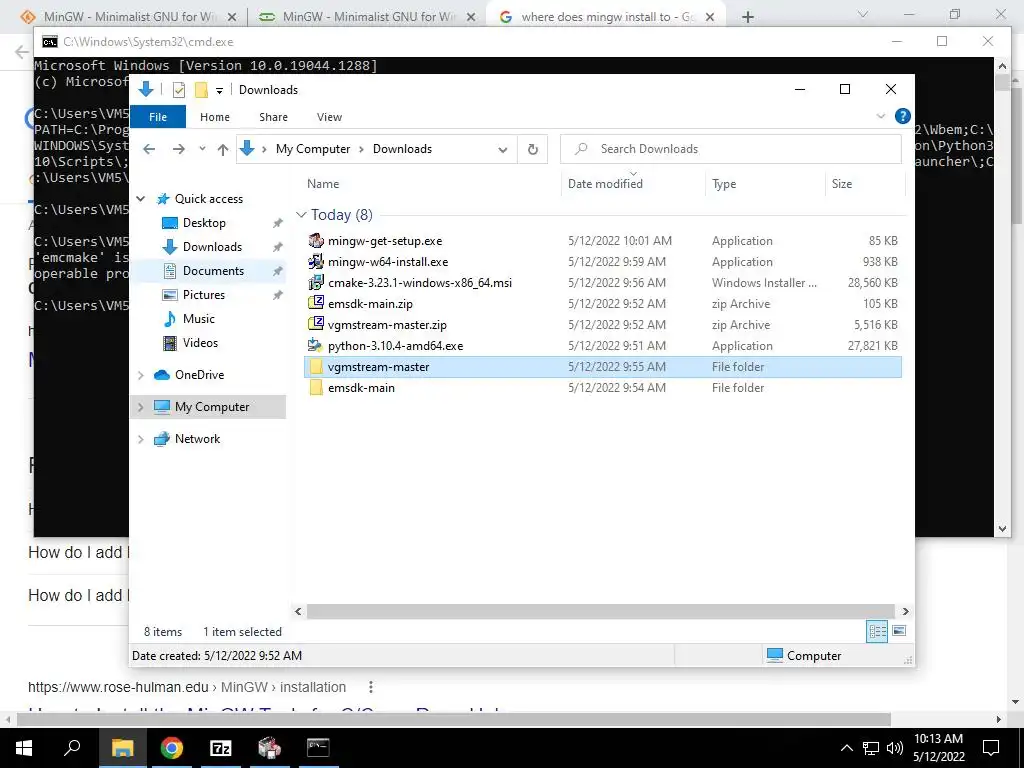This screenshot has height=768, width=1024.
Task: Select the vgmstream-master folder icon
Action: pos(316,366)
